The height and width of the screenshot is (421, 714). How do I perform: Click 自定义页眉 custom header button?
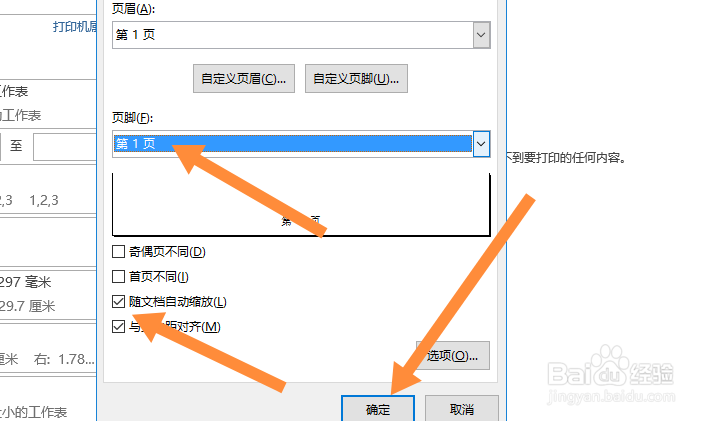click(x=244, y=79)
